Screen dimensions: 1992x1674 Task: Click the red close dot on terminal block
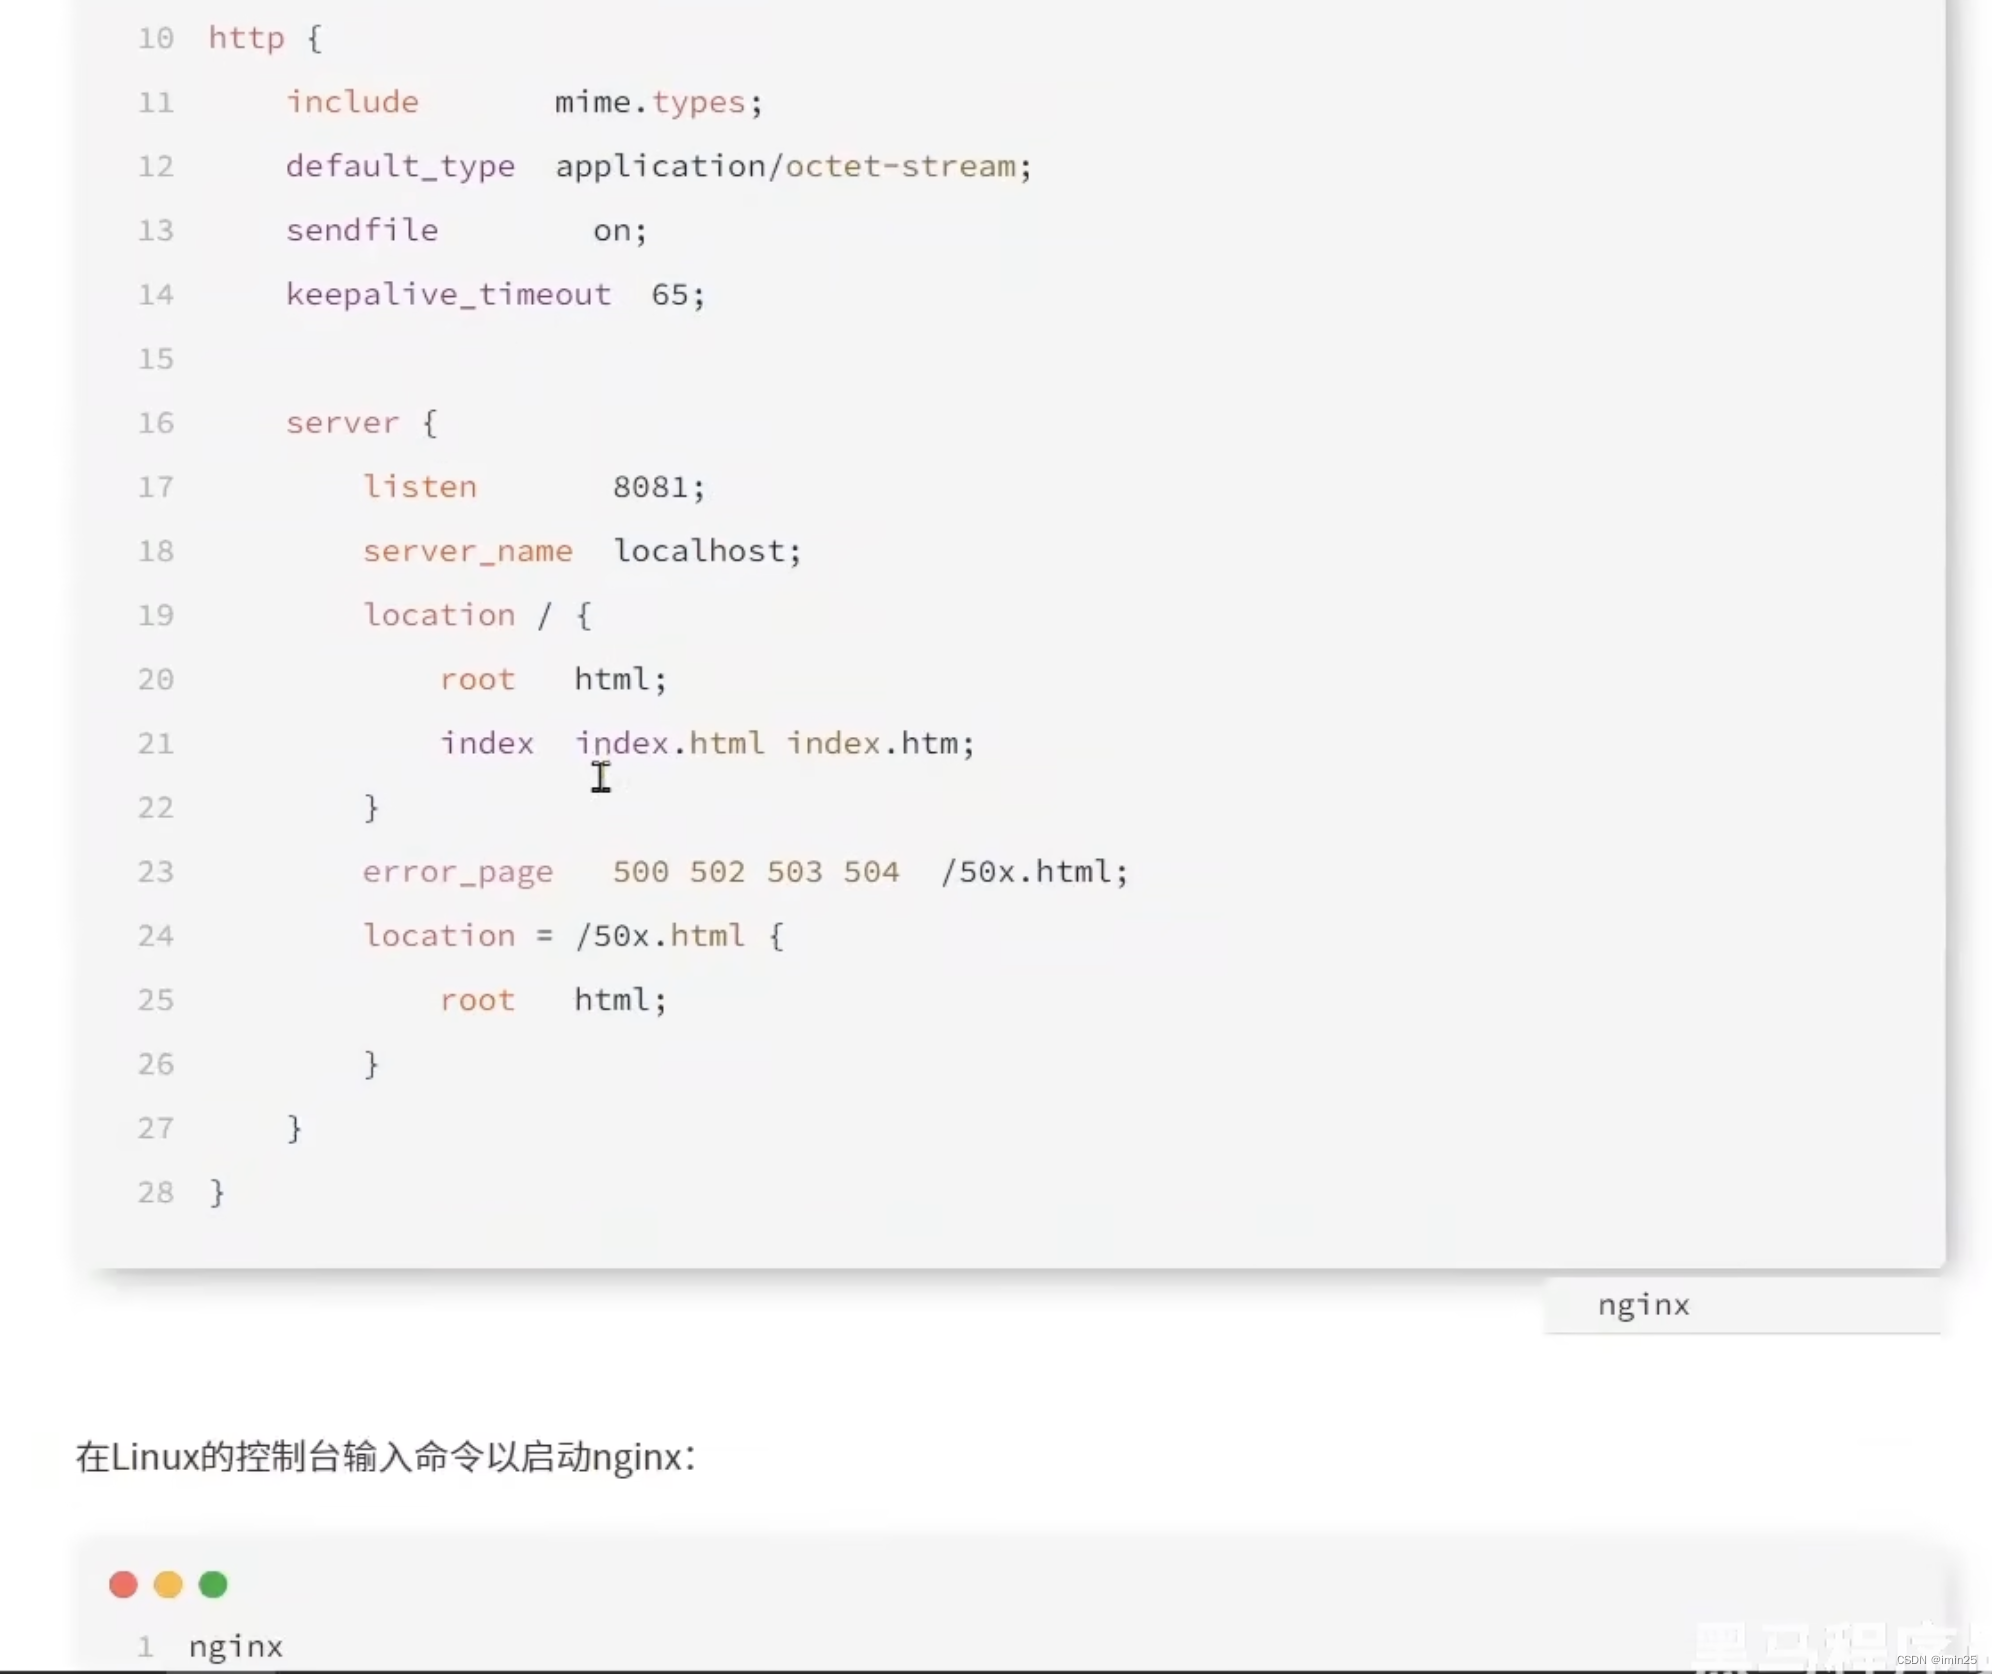123,1584
